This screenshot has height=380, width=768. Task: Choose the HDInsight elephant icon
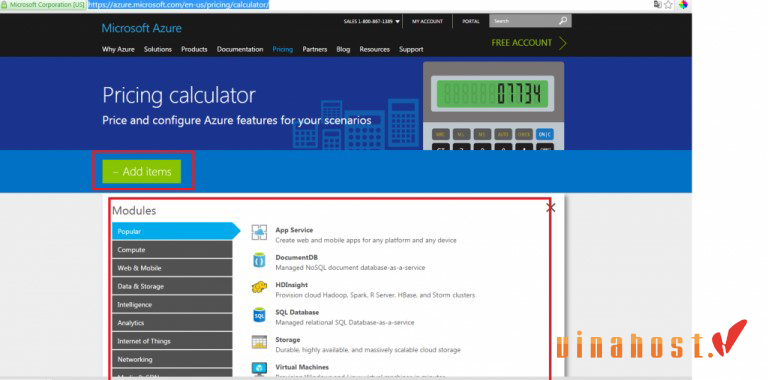(x=259, y=287)
